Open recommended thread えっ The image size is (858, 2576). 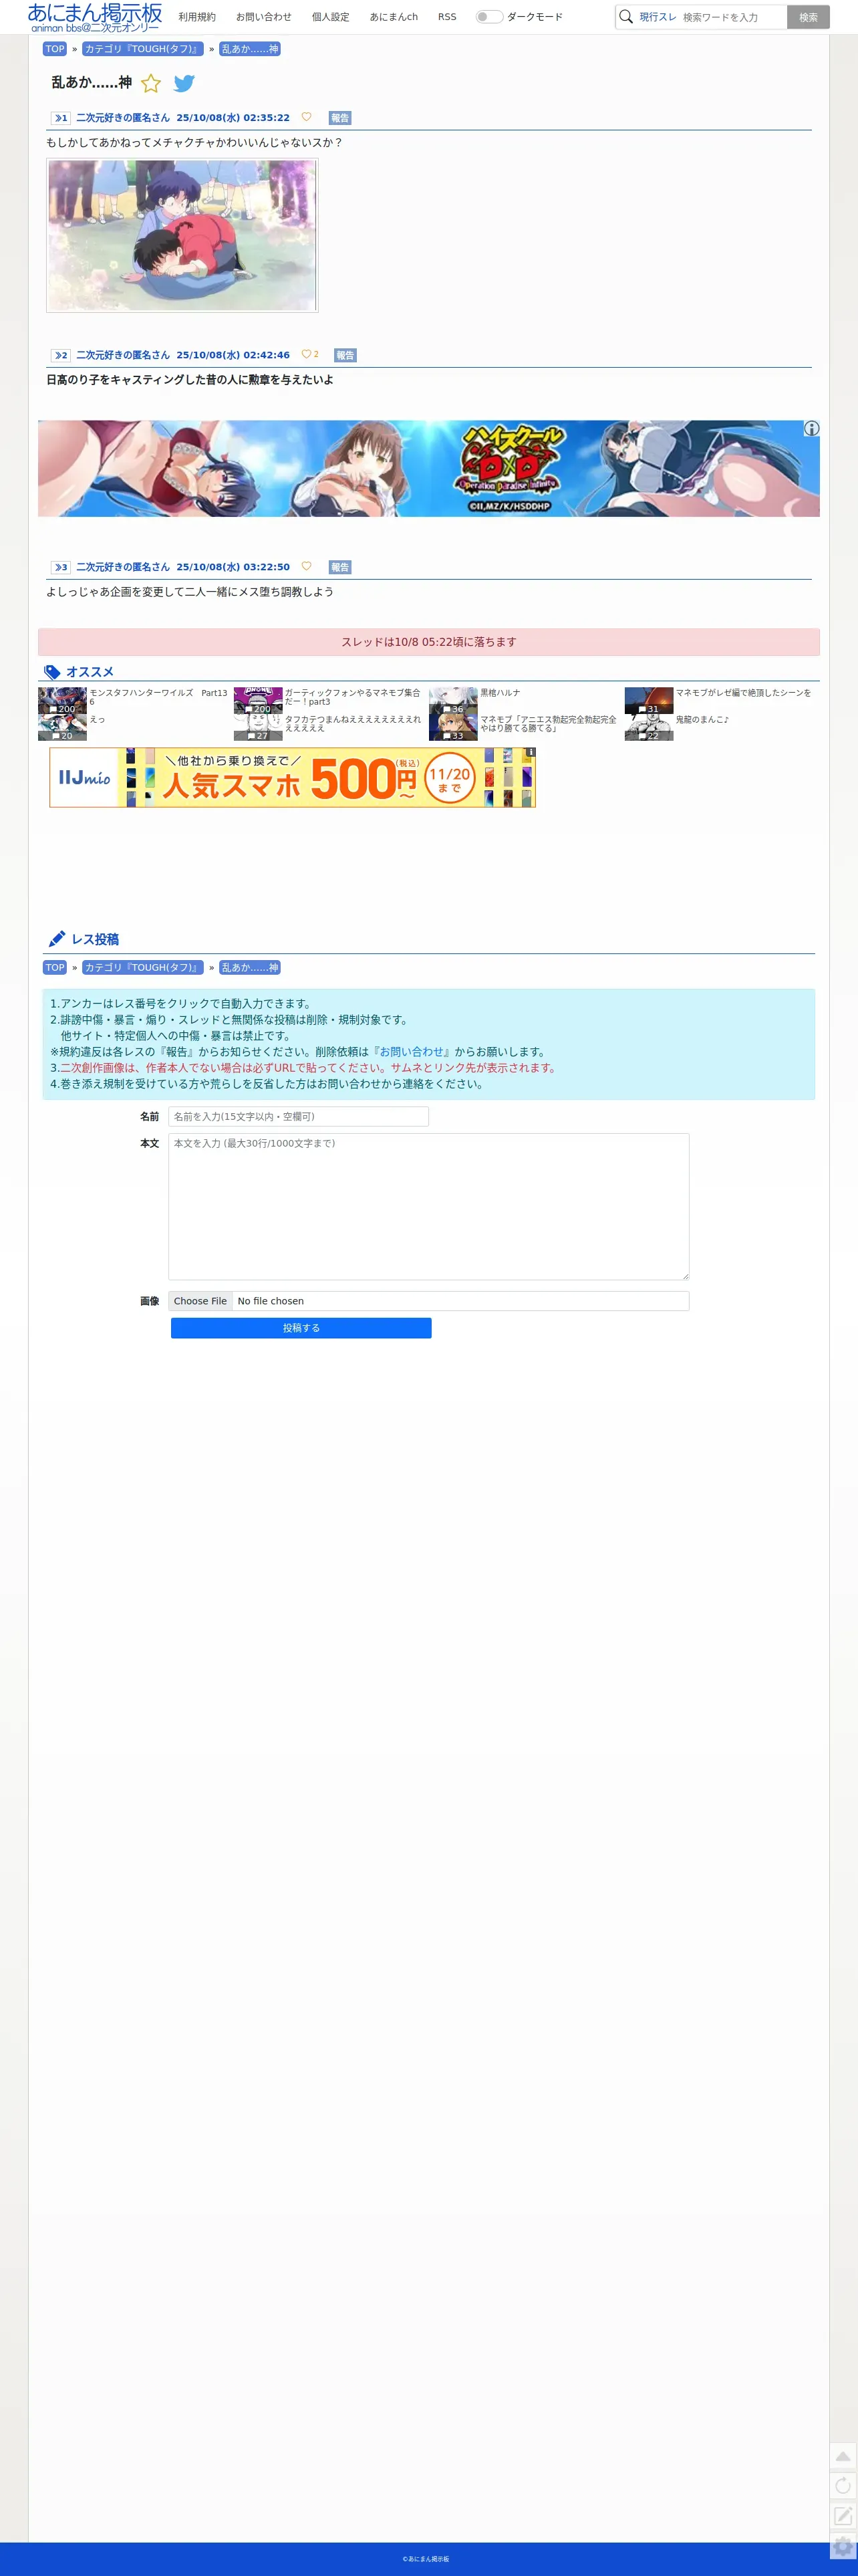[x=97, y=720]
